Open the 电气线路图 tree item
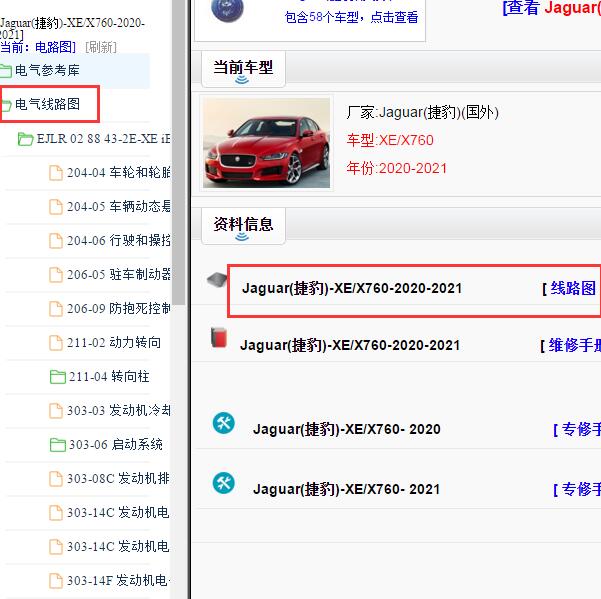 [48, 104]
